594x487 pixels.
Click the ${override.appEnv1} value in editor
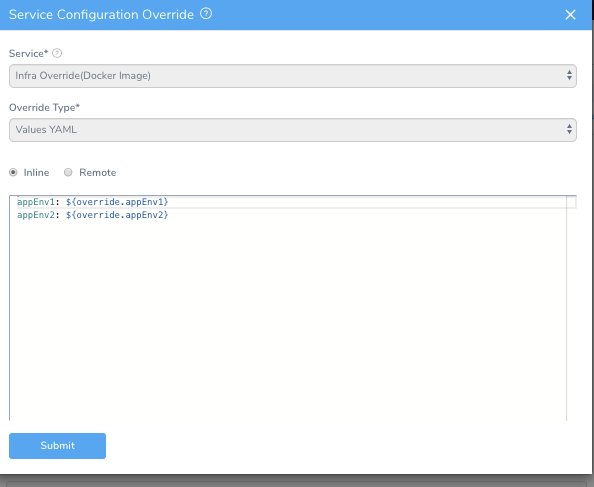pos(117,202)
